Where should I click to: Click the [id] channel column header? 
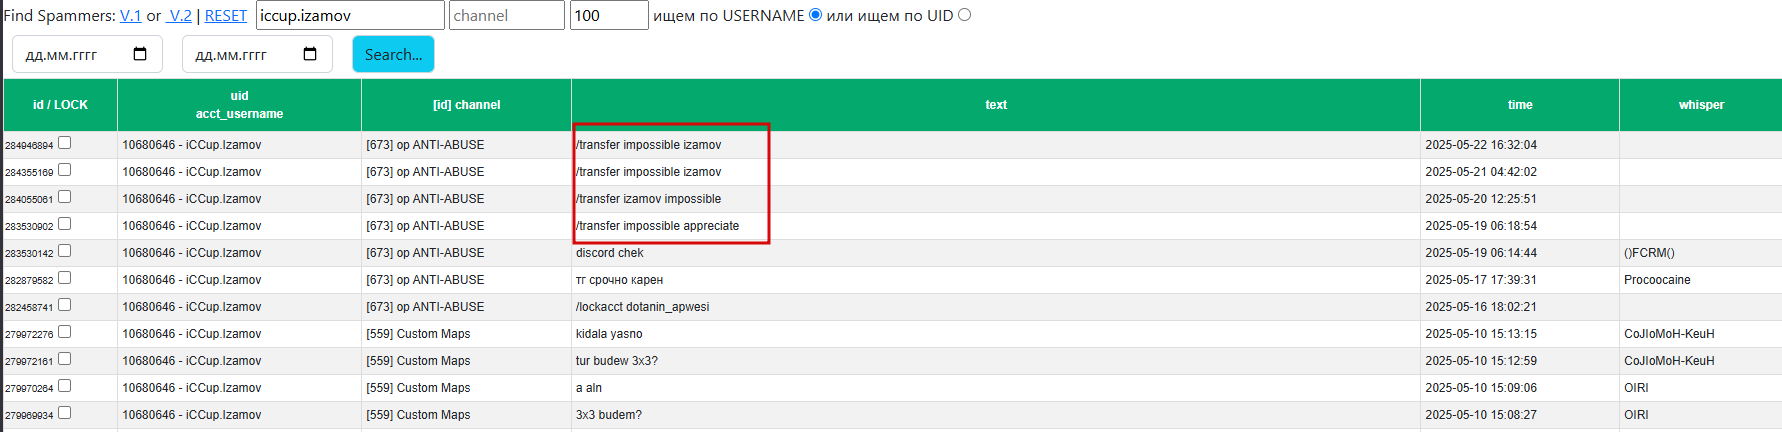[x=466, y=105]
